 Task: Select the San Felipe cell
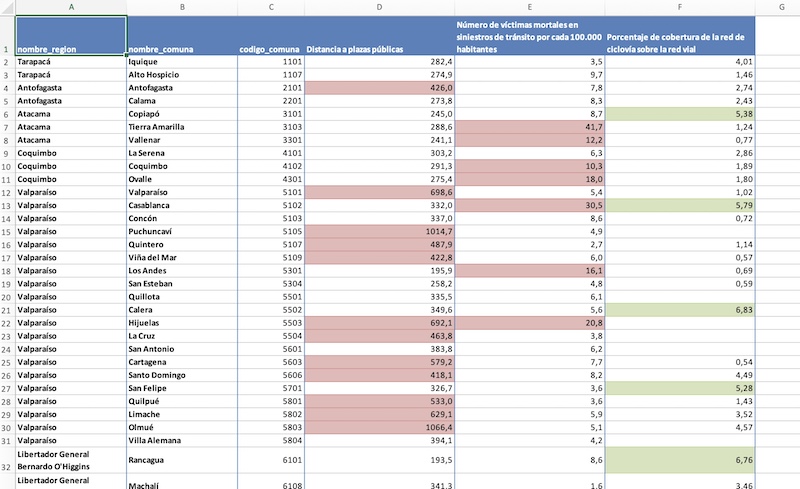point(182,388)
